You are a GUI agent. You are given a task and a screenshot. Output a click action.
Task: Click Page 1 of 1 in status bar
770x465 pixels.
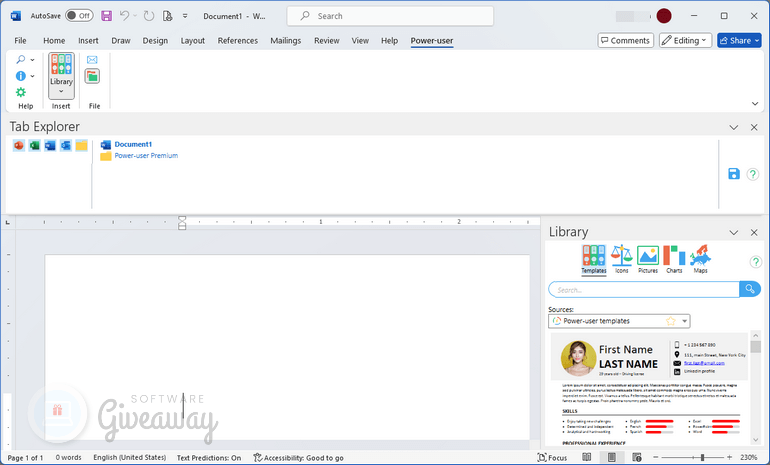click(x=25, y=458)
